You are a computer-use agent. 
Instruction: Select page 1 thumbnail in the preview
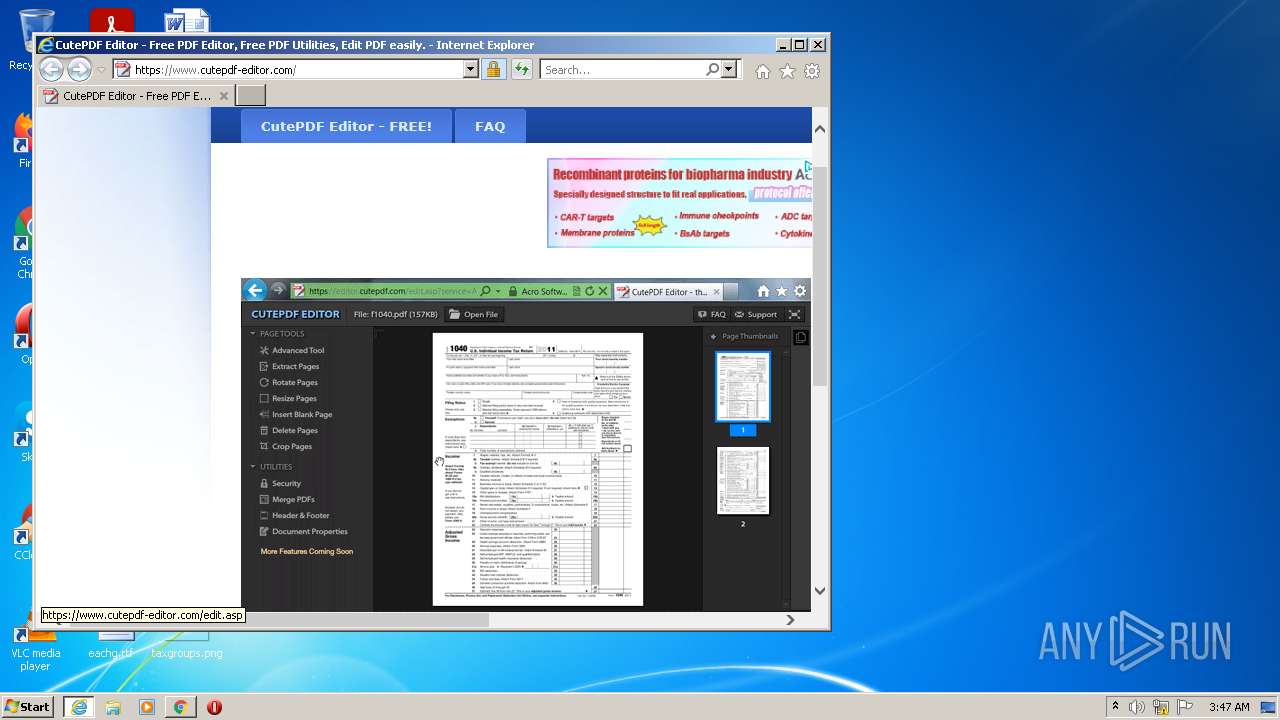(742, 386)
